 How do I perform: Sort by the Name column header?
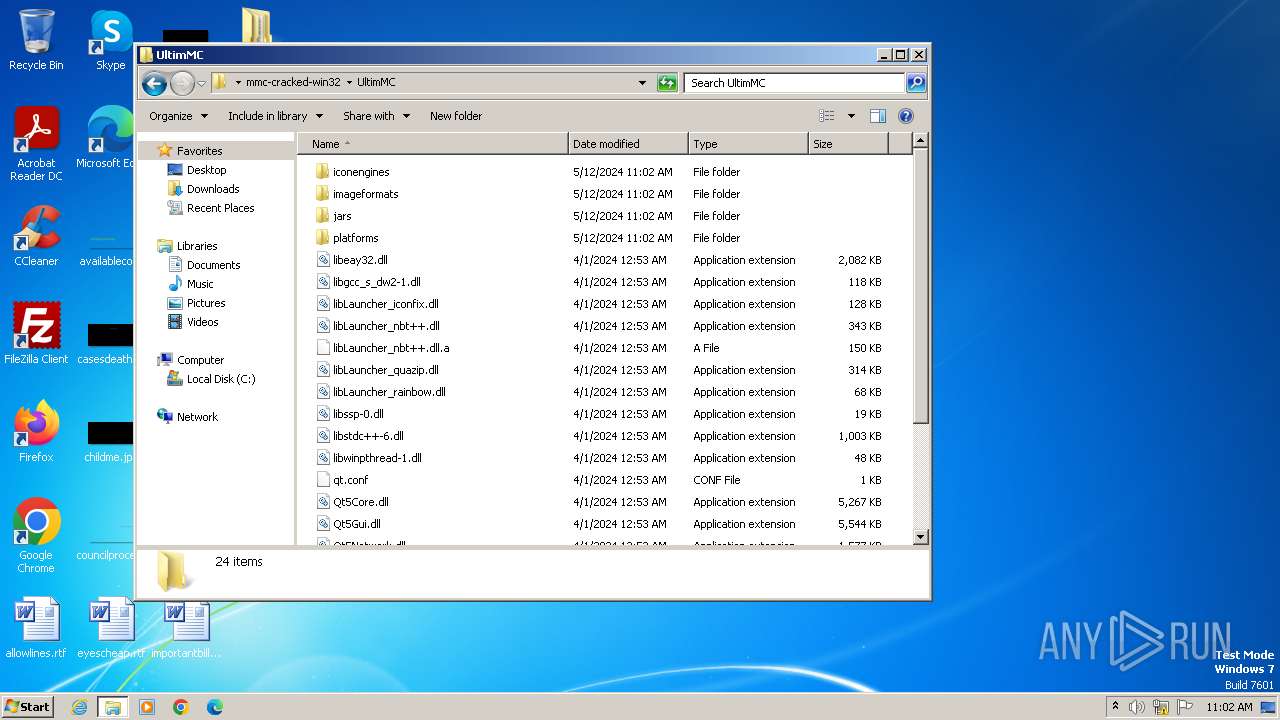pos(432,144)
